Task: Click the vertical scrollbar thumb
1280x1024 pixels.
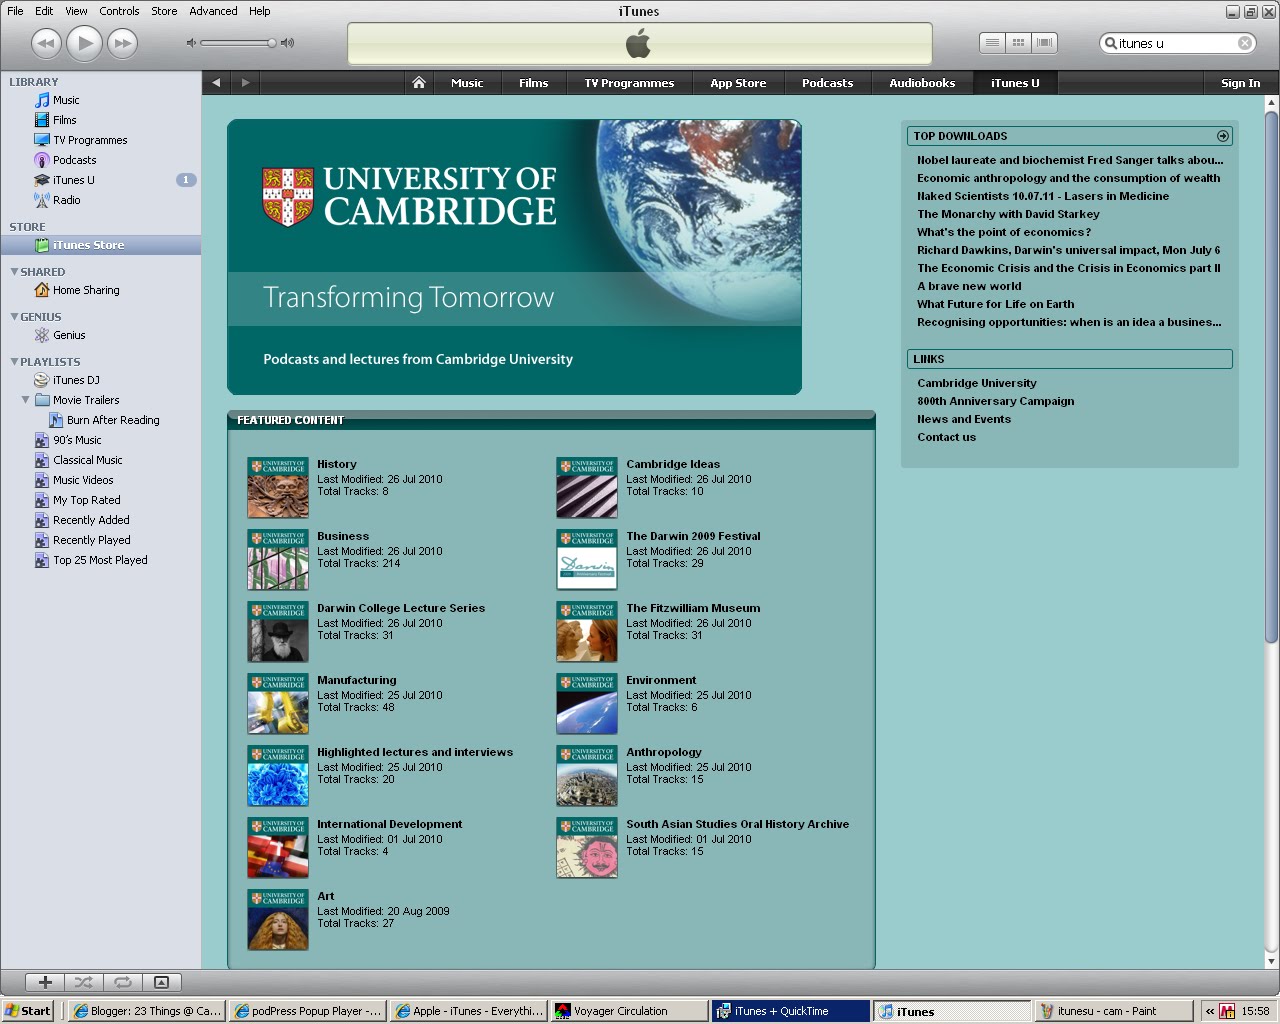Action: coord(1271,378)
